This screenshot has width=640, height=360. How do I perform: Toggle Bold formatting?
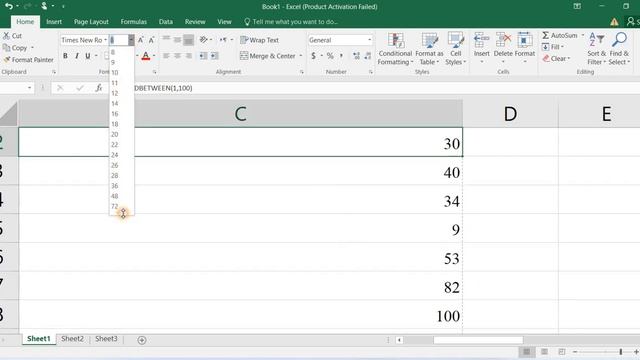(x=65, y=56)
